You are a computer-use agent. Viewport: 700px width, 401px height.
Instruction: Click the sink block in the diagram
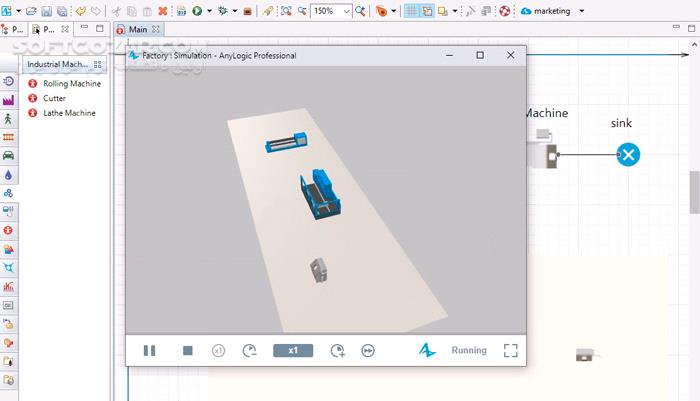coord(627,154)
